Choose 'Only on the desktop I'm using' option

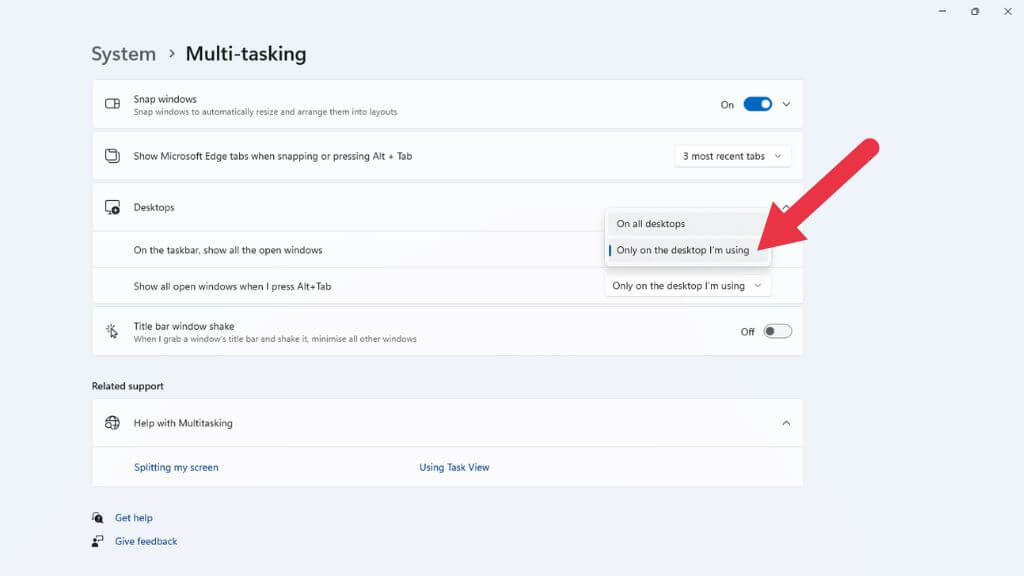(x=683, y=250)
